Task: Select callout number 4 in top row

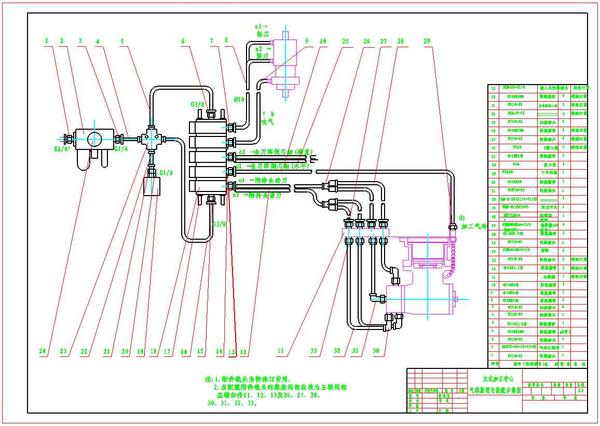Action: click(x=98, y=41)
